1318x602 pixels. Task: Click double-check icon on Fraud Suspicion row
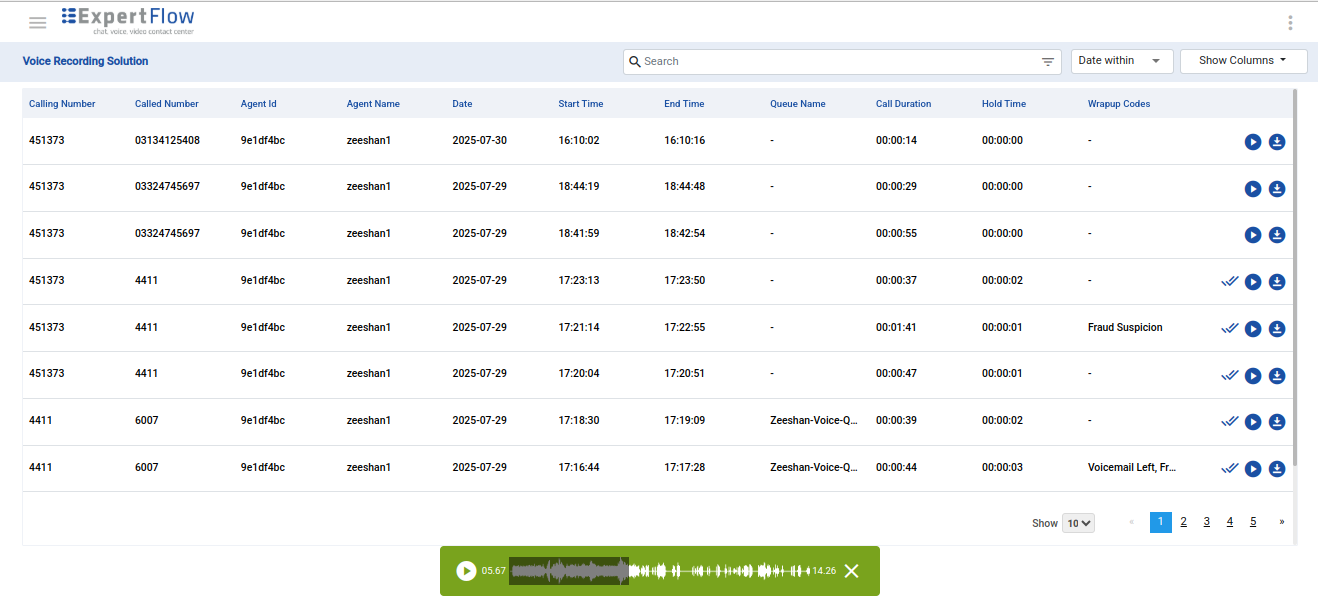(x=1229, y=328)
